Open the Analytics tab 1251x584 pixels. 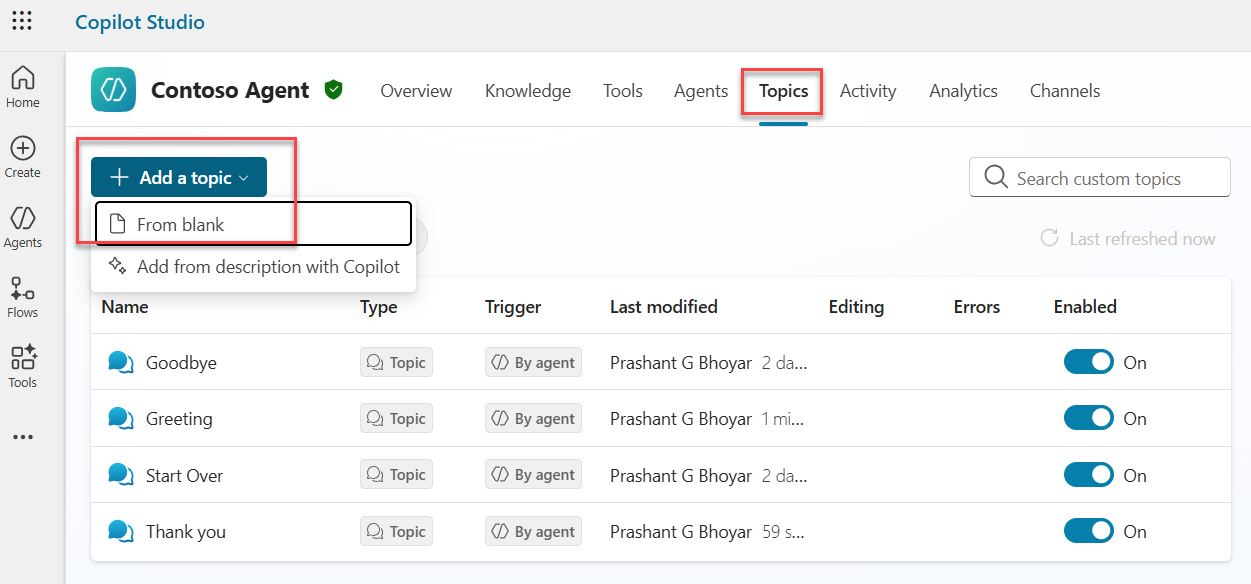962,91
